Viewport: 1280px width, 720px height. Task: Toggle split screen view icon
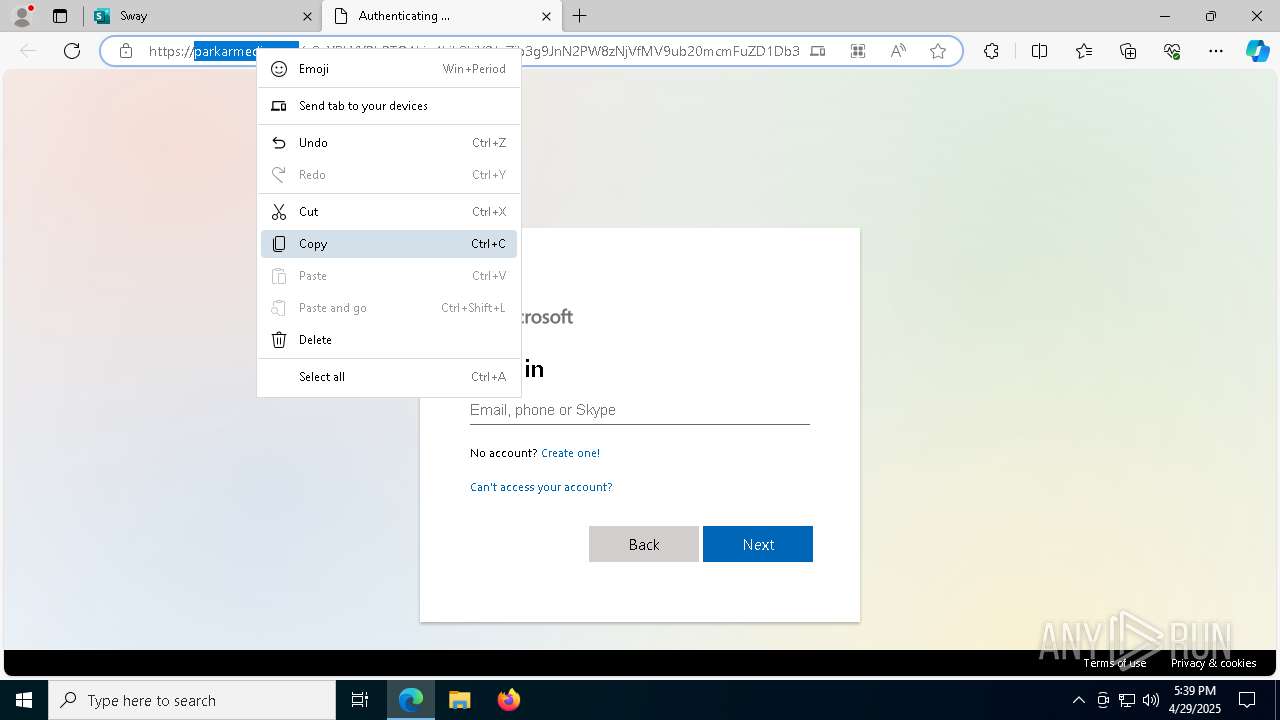pyautogui.click(x=1039, y=51)
